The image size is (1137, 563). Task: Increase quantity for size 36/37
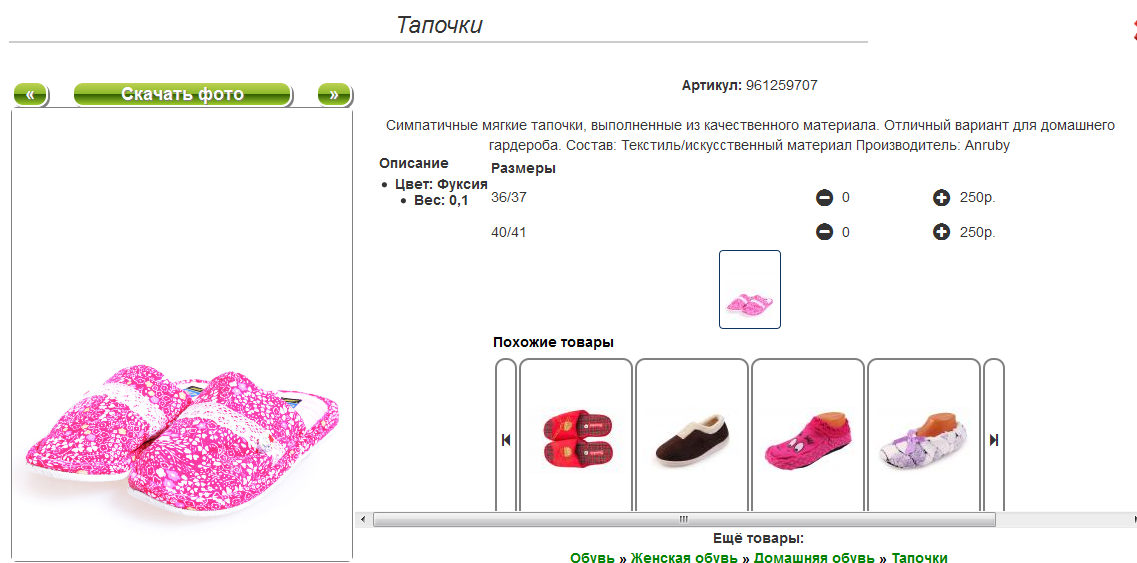pyautogui.click(x=941, y=197)
